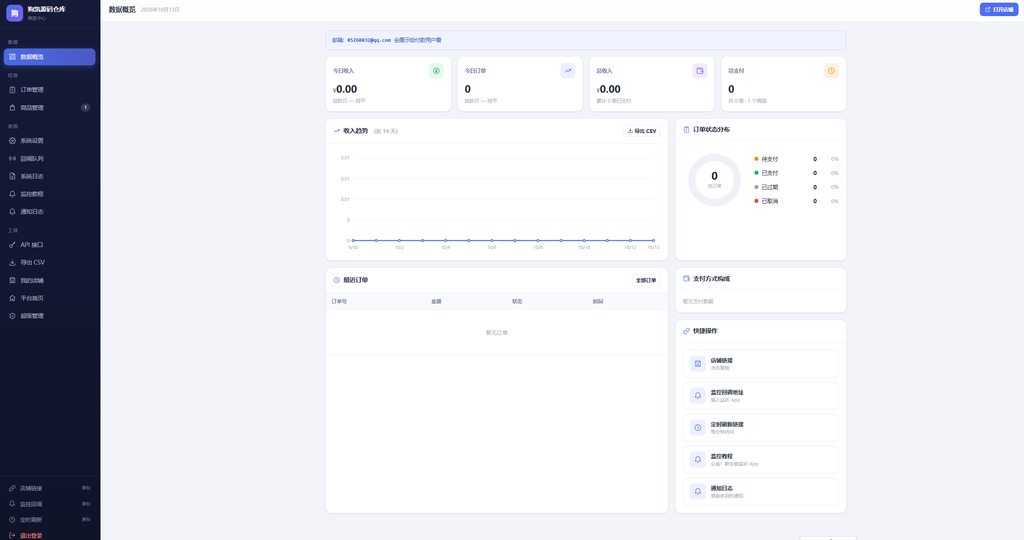Click the green coin icon on 今日收入 card
Screen dimensions: 1024x540
(436, 71)
